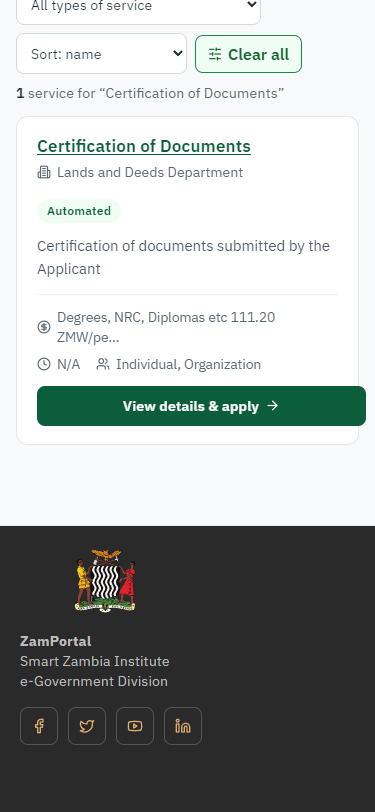Click View details & apply button

(x=201, y=406)
